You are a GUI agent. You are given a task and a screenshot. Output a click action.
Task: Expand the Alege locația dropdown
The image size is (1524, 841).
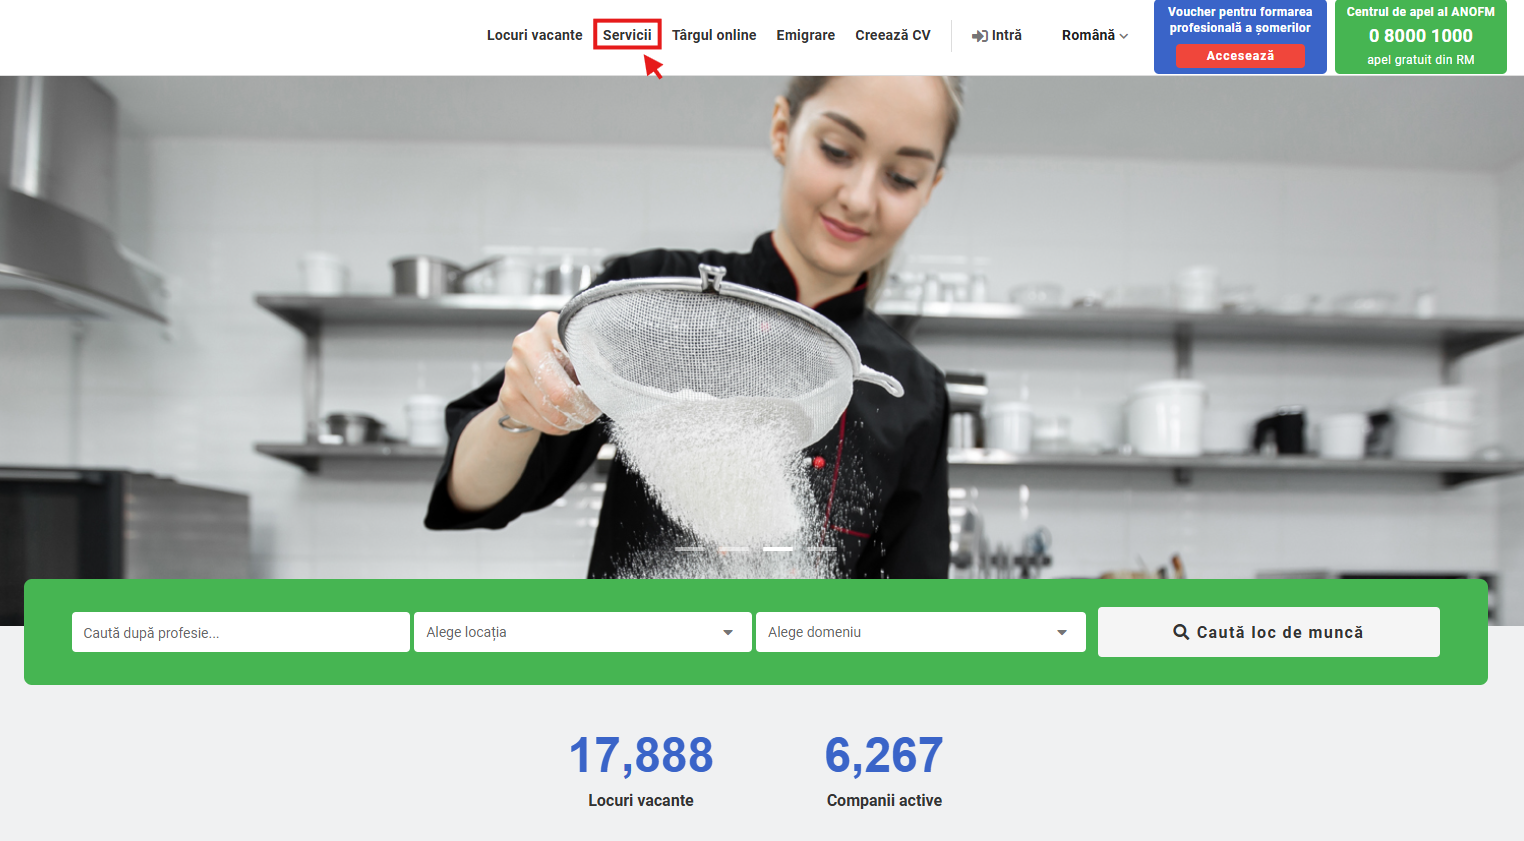pyautogui.click(x=582, y=632)
